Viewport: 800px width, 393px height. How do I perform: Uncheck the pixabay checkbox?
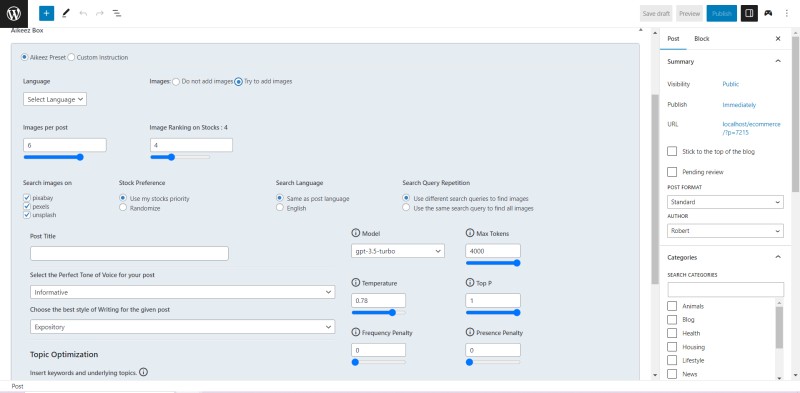(27, 198)
